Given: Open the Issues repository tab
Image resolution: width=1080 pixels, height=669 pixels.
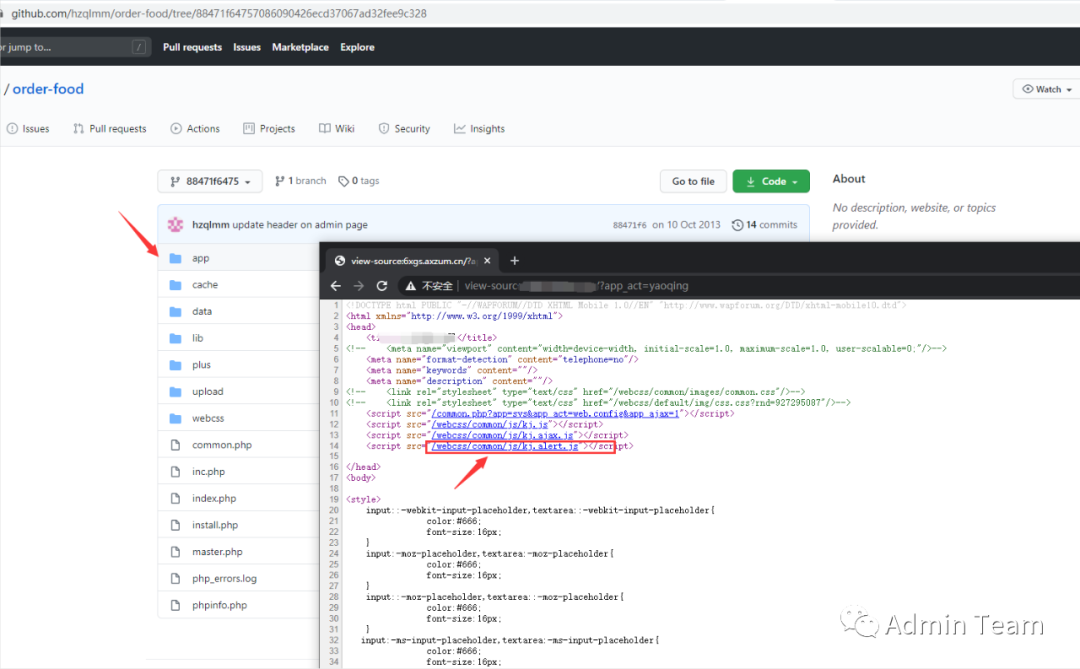Looking at the screenshot, I should click(x=28, y=129).
